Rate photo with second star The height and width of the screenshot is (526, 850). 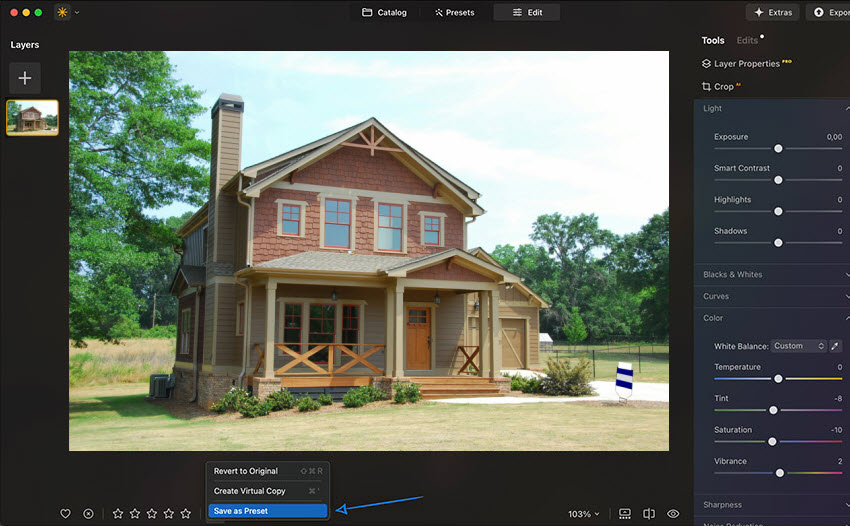coord(135,514)
